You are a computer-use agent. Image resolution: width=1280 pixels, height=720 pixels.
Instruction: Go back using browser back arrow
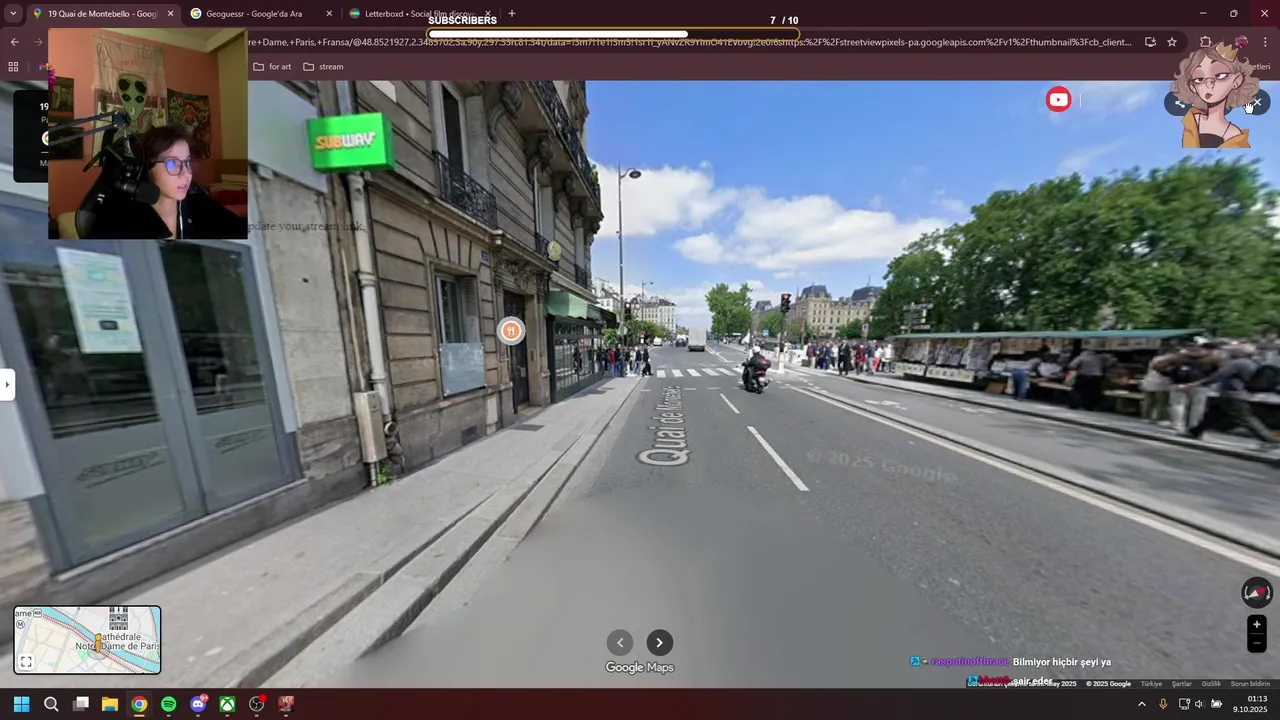tap(14, 42)
